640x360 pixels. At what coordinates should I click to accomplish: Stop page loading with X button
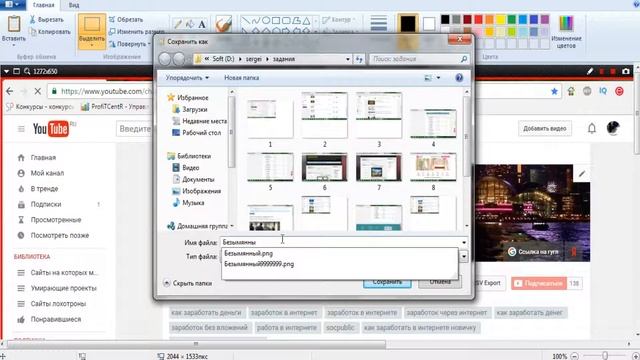(38, 91)
